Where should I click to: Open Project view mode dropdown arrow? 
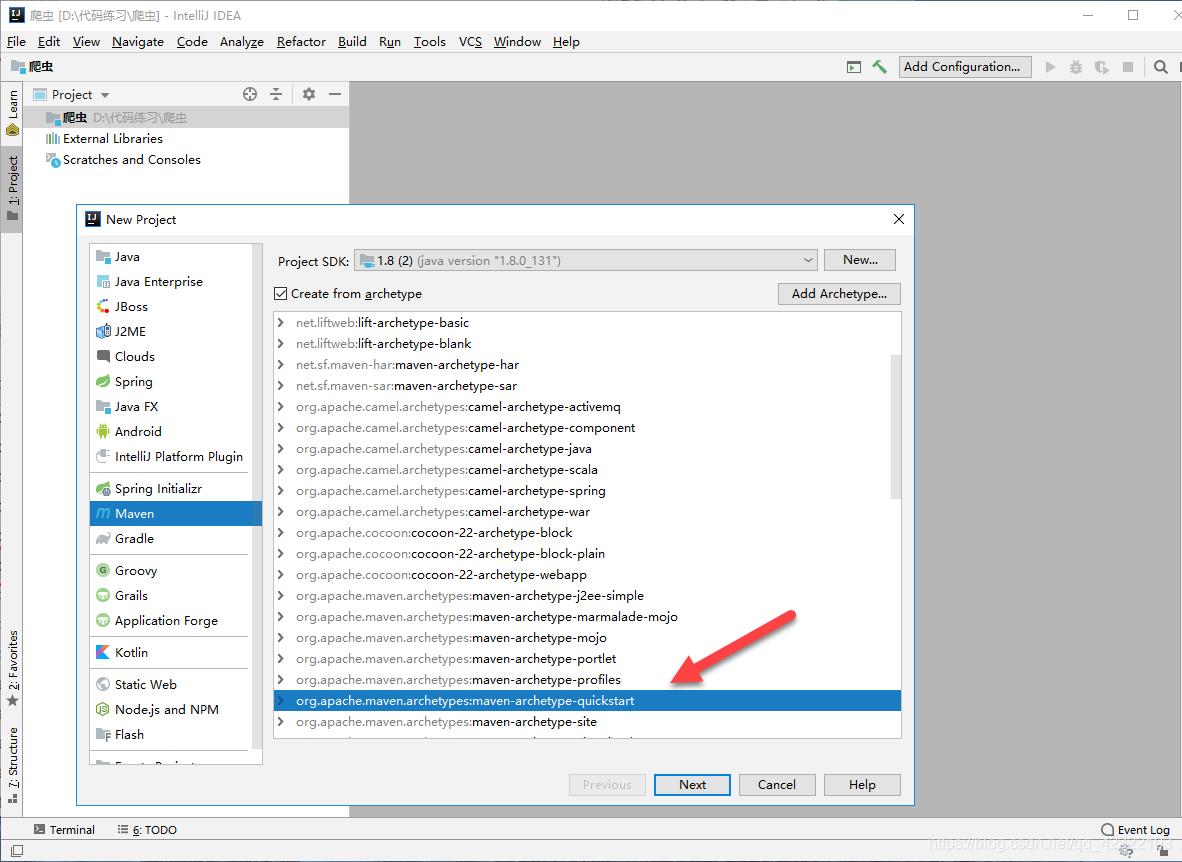[x=105, y=95]
